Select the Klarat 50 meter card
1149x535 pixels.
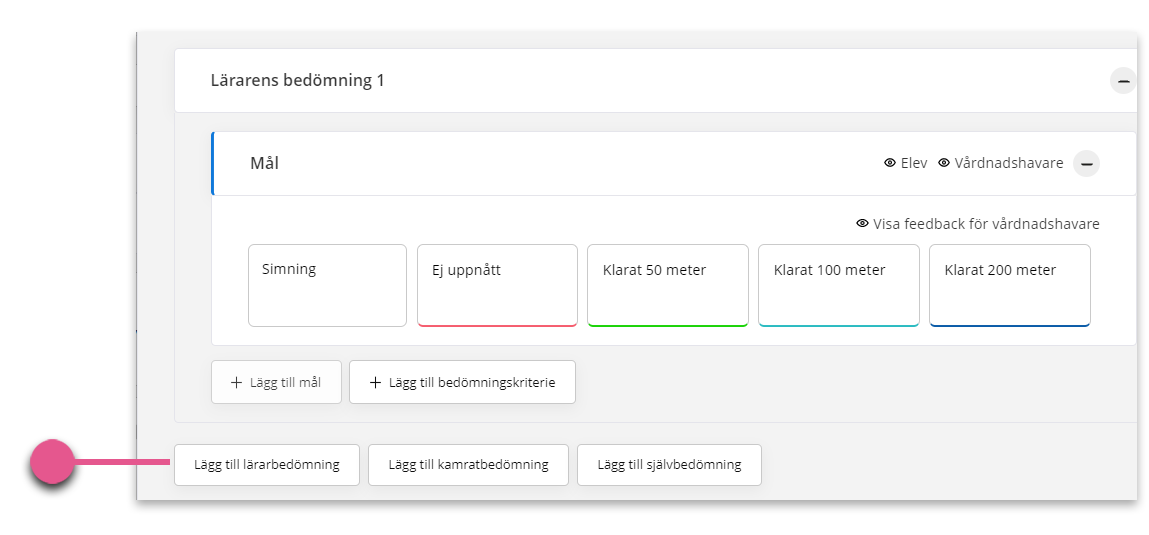click(x=668, y=285)
